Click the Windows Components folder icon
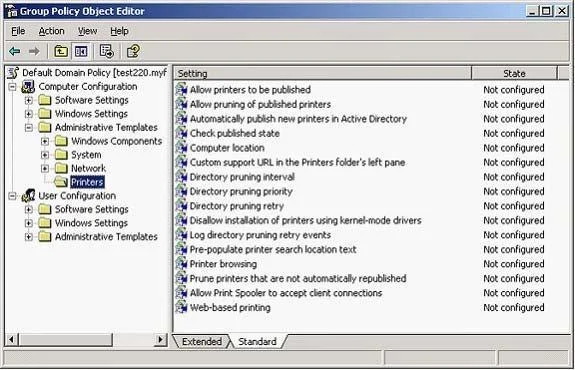The height and width of the screenshot is (370, 575). pyautogui.click(x=61, y=141)
